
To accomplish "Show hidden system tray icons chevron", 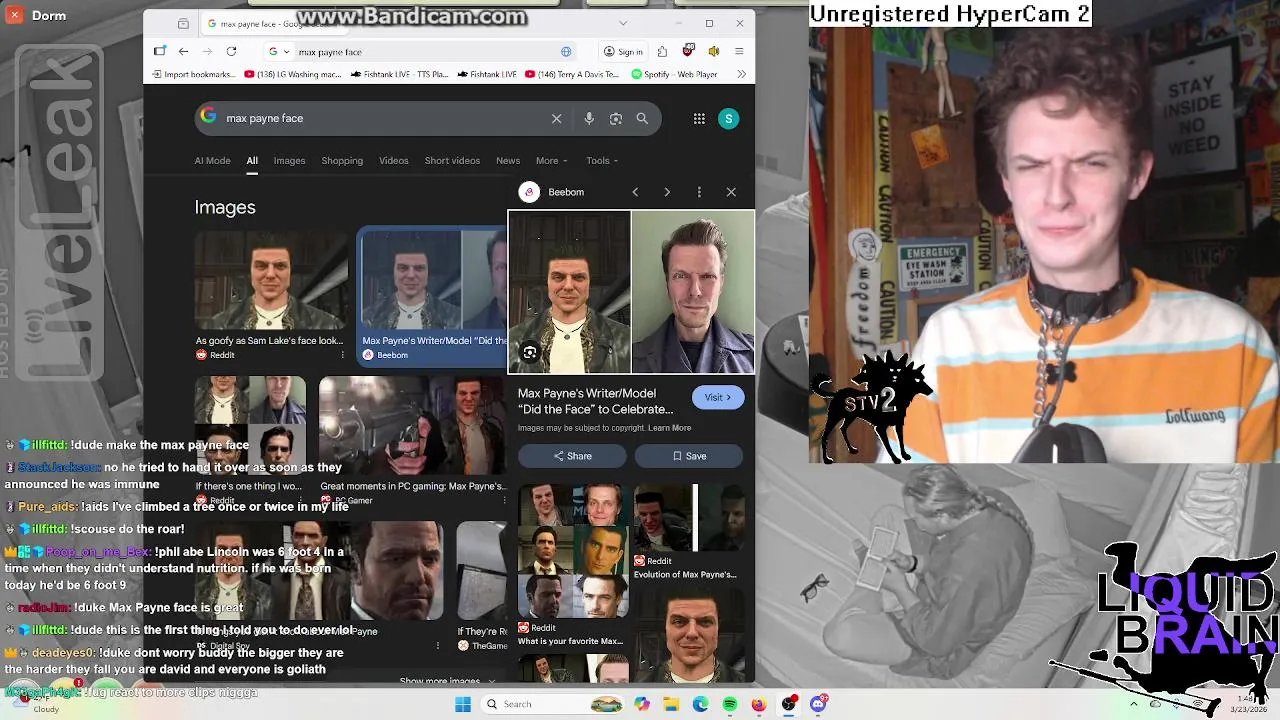I will [1133, 704].
